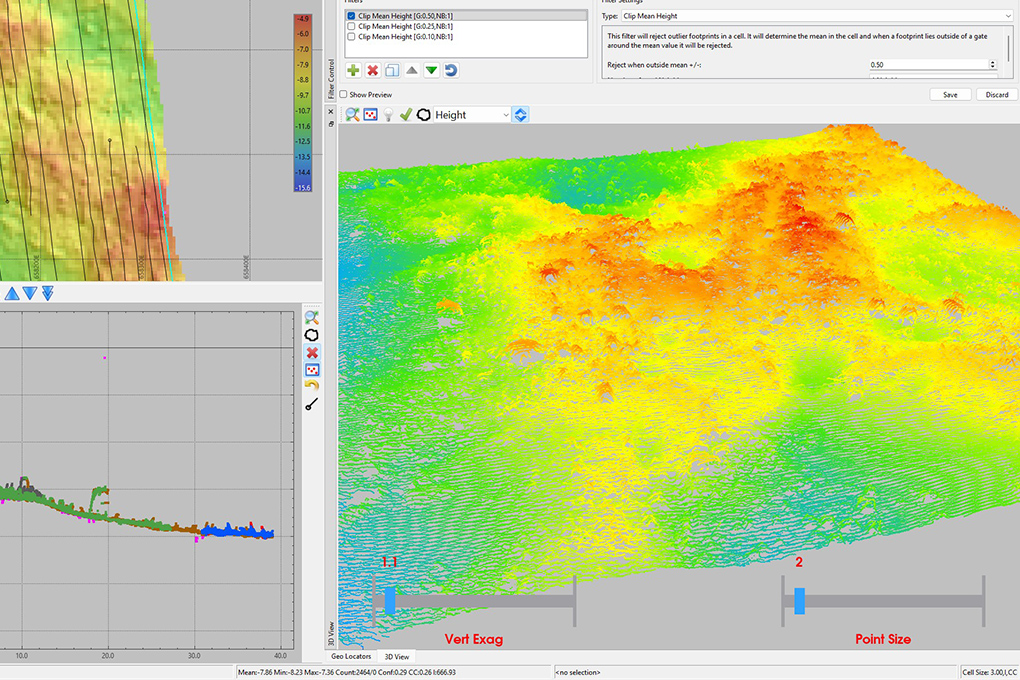
Task: Move filter down with green arrow
Action: tap(431, 70)
